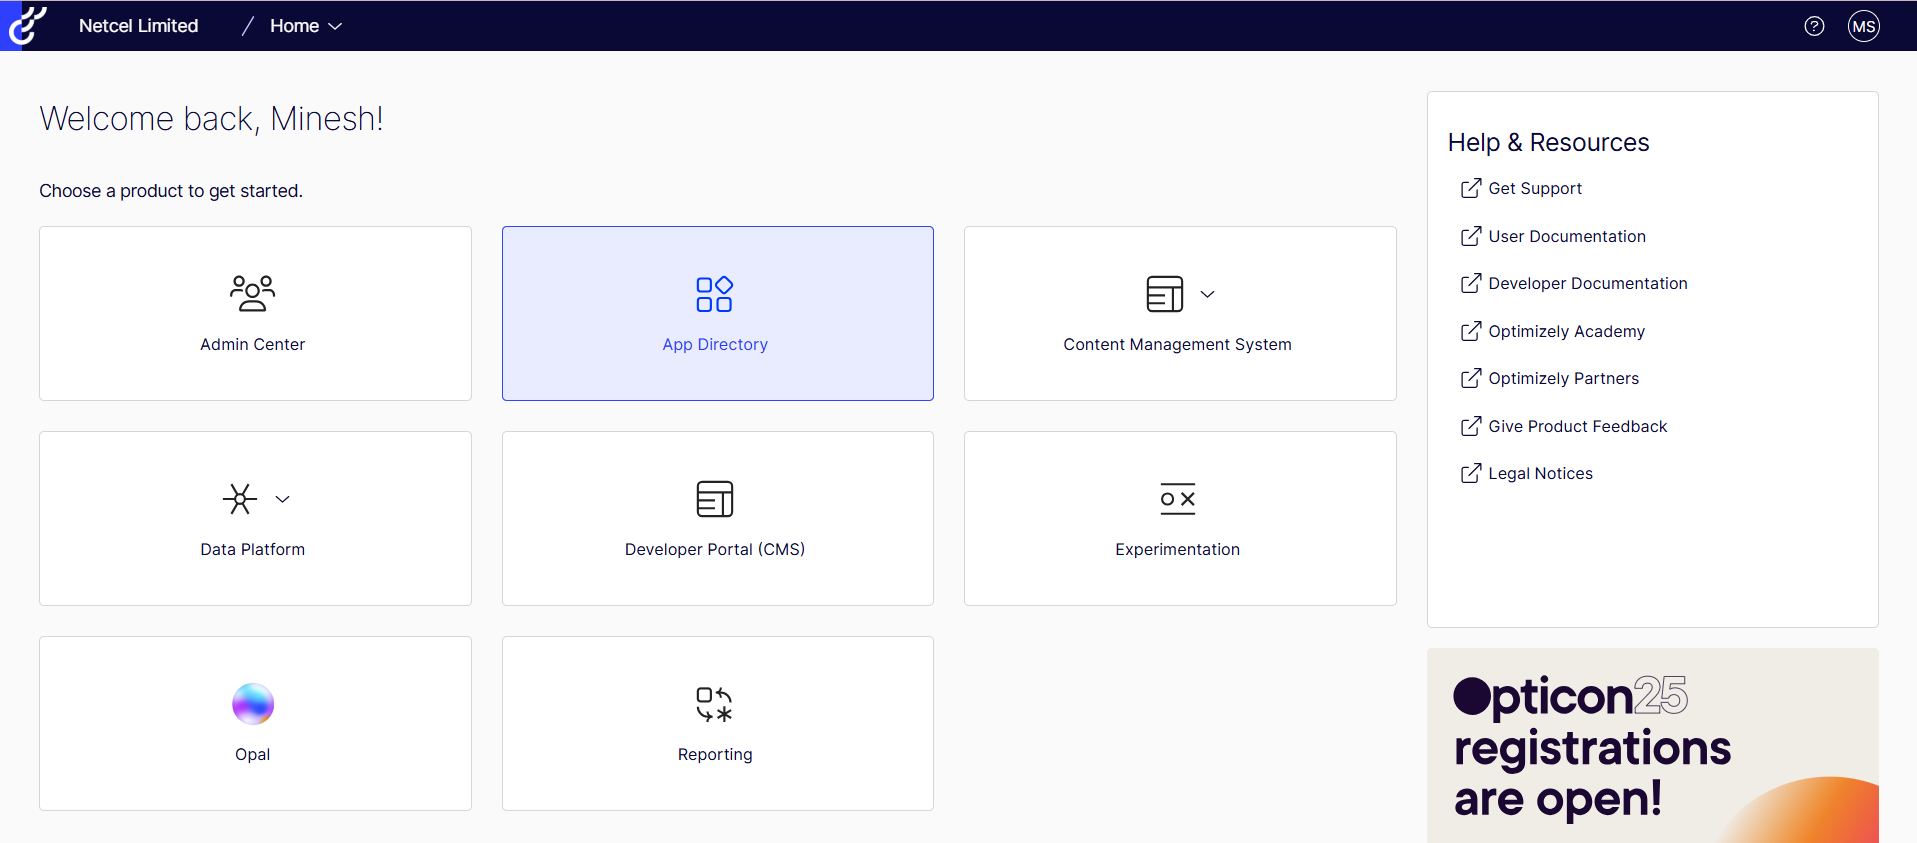Click the Admin Center people icon
1917x843 pixels.
tap(253, 294)
